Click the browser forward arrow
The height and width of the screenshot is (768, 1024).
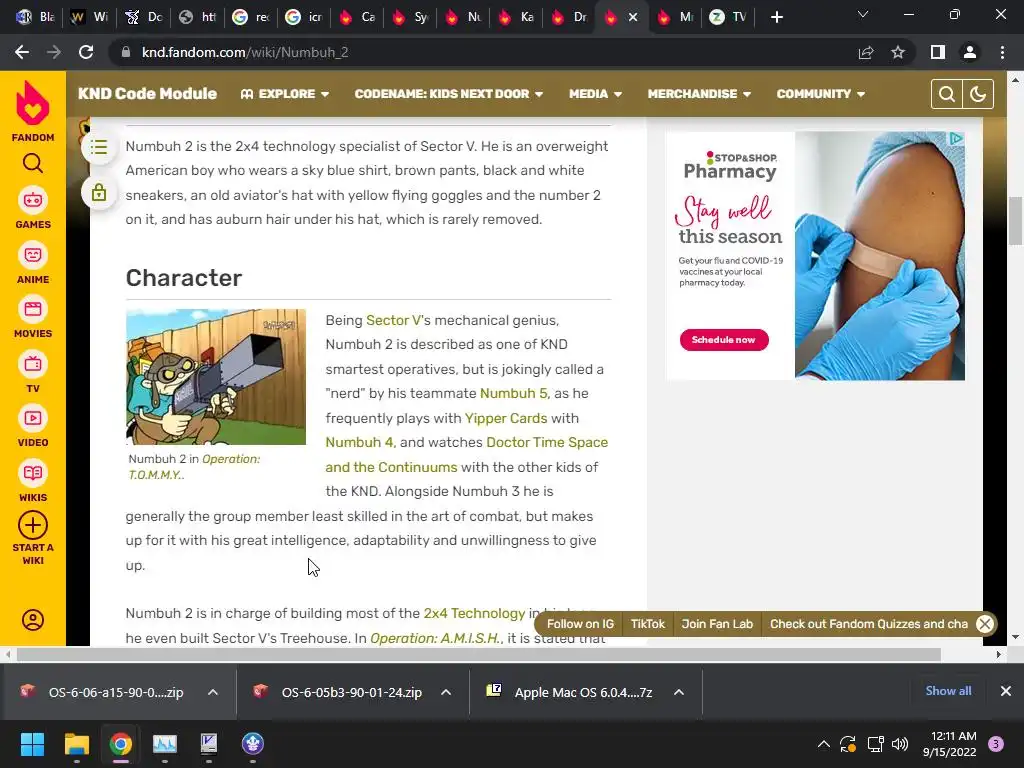click(54, 52)
